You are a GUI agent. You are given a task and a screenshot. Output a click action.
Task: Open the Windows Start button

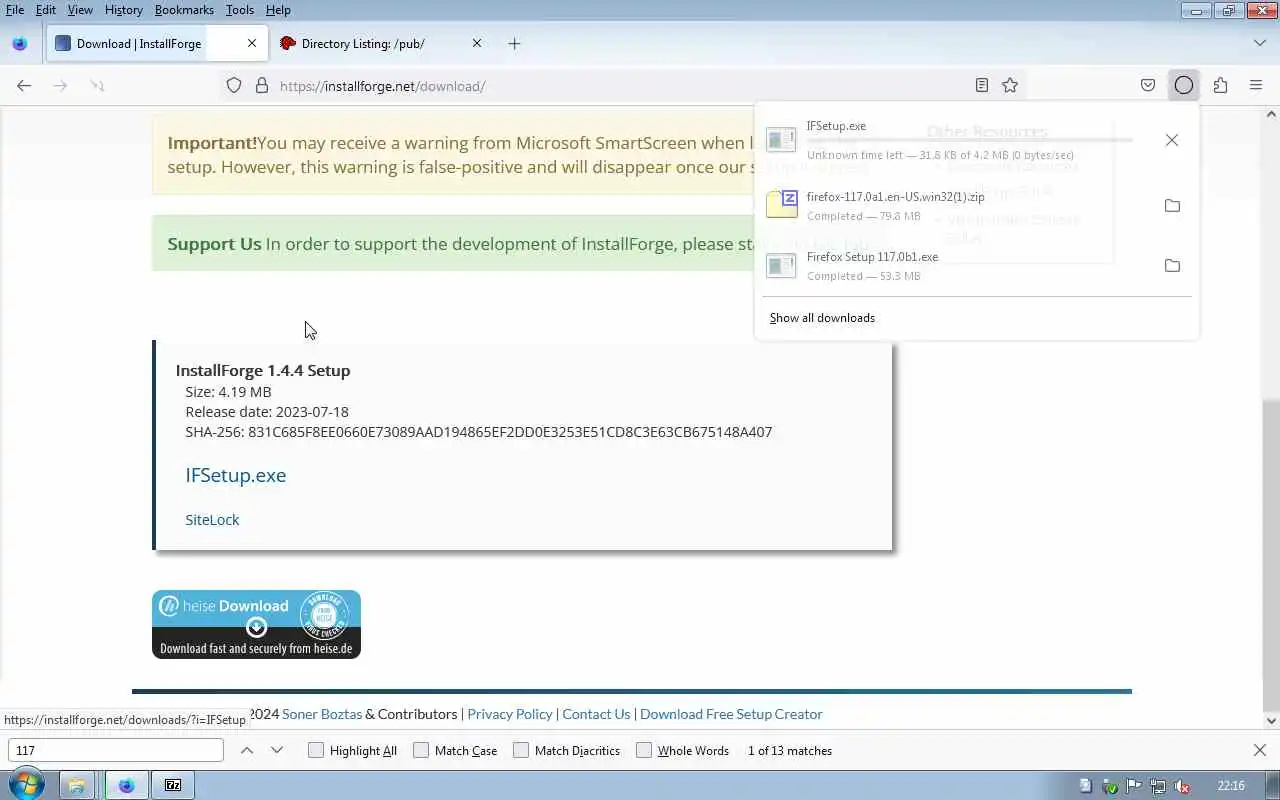pyautogui.click(x=26, y=785)
